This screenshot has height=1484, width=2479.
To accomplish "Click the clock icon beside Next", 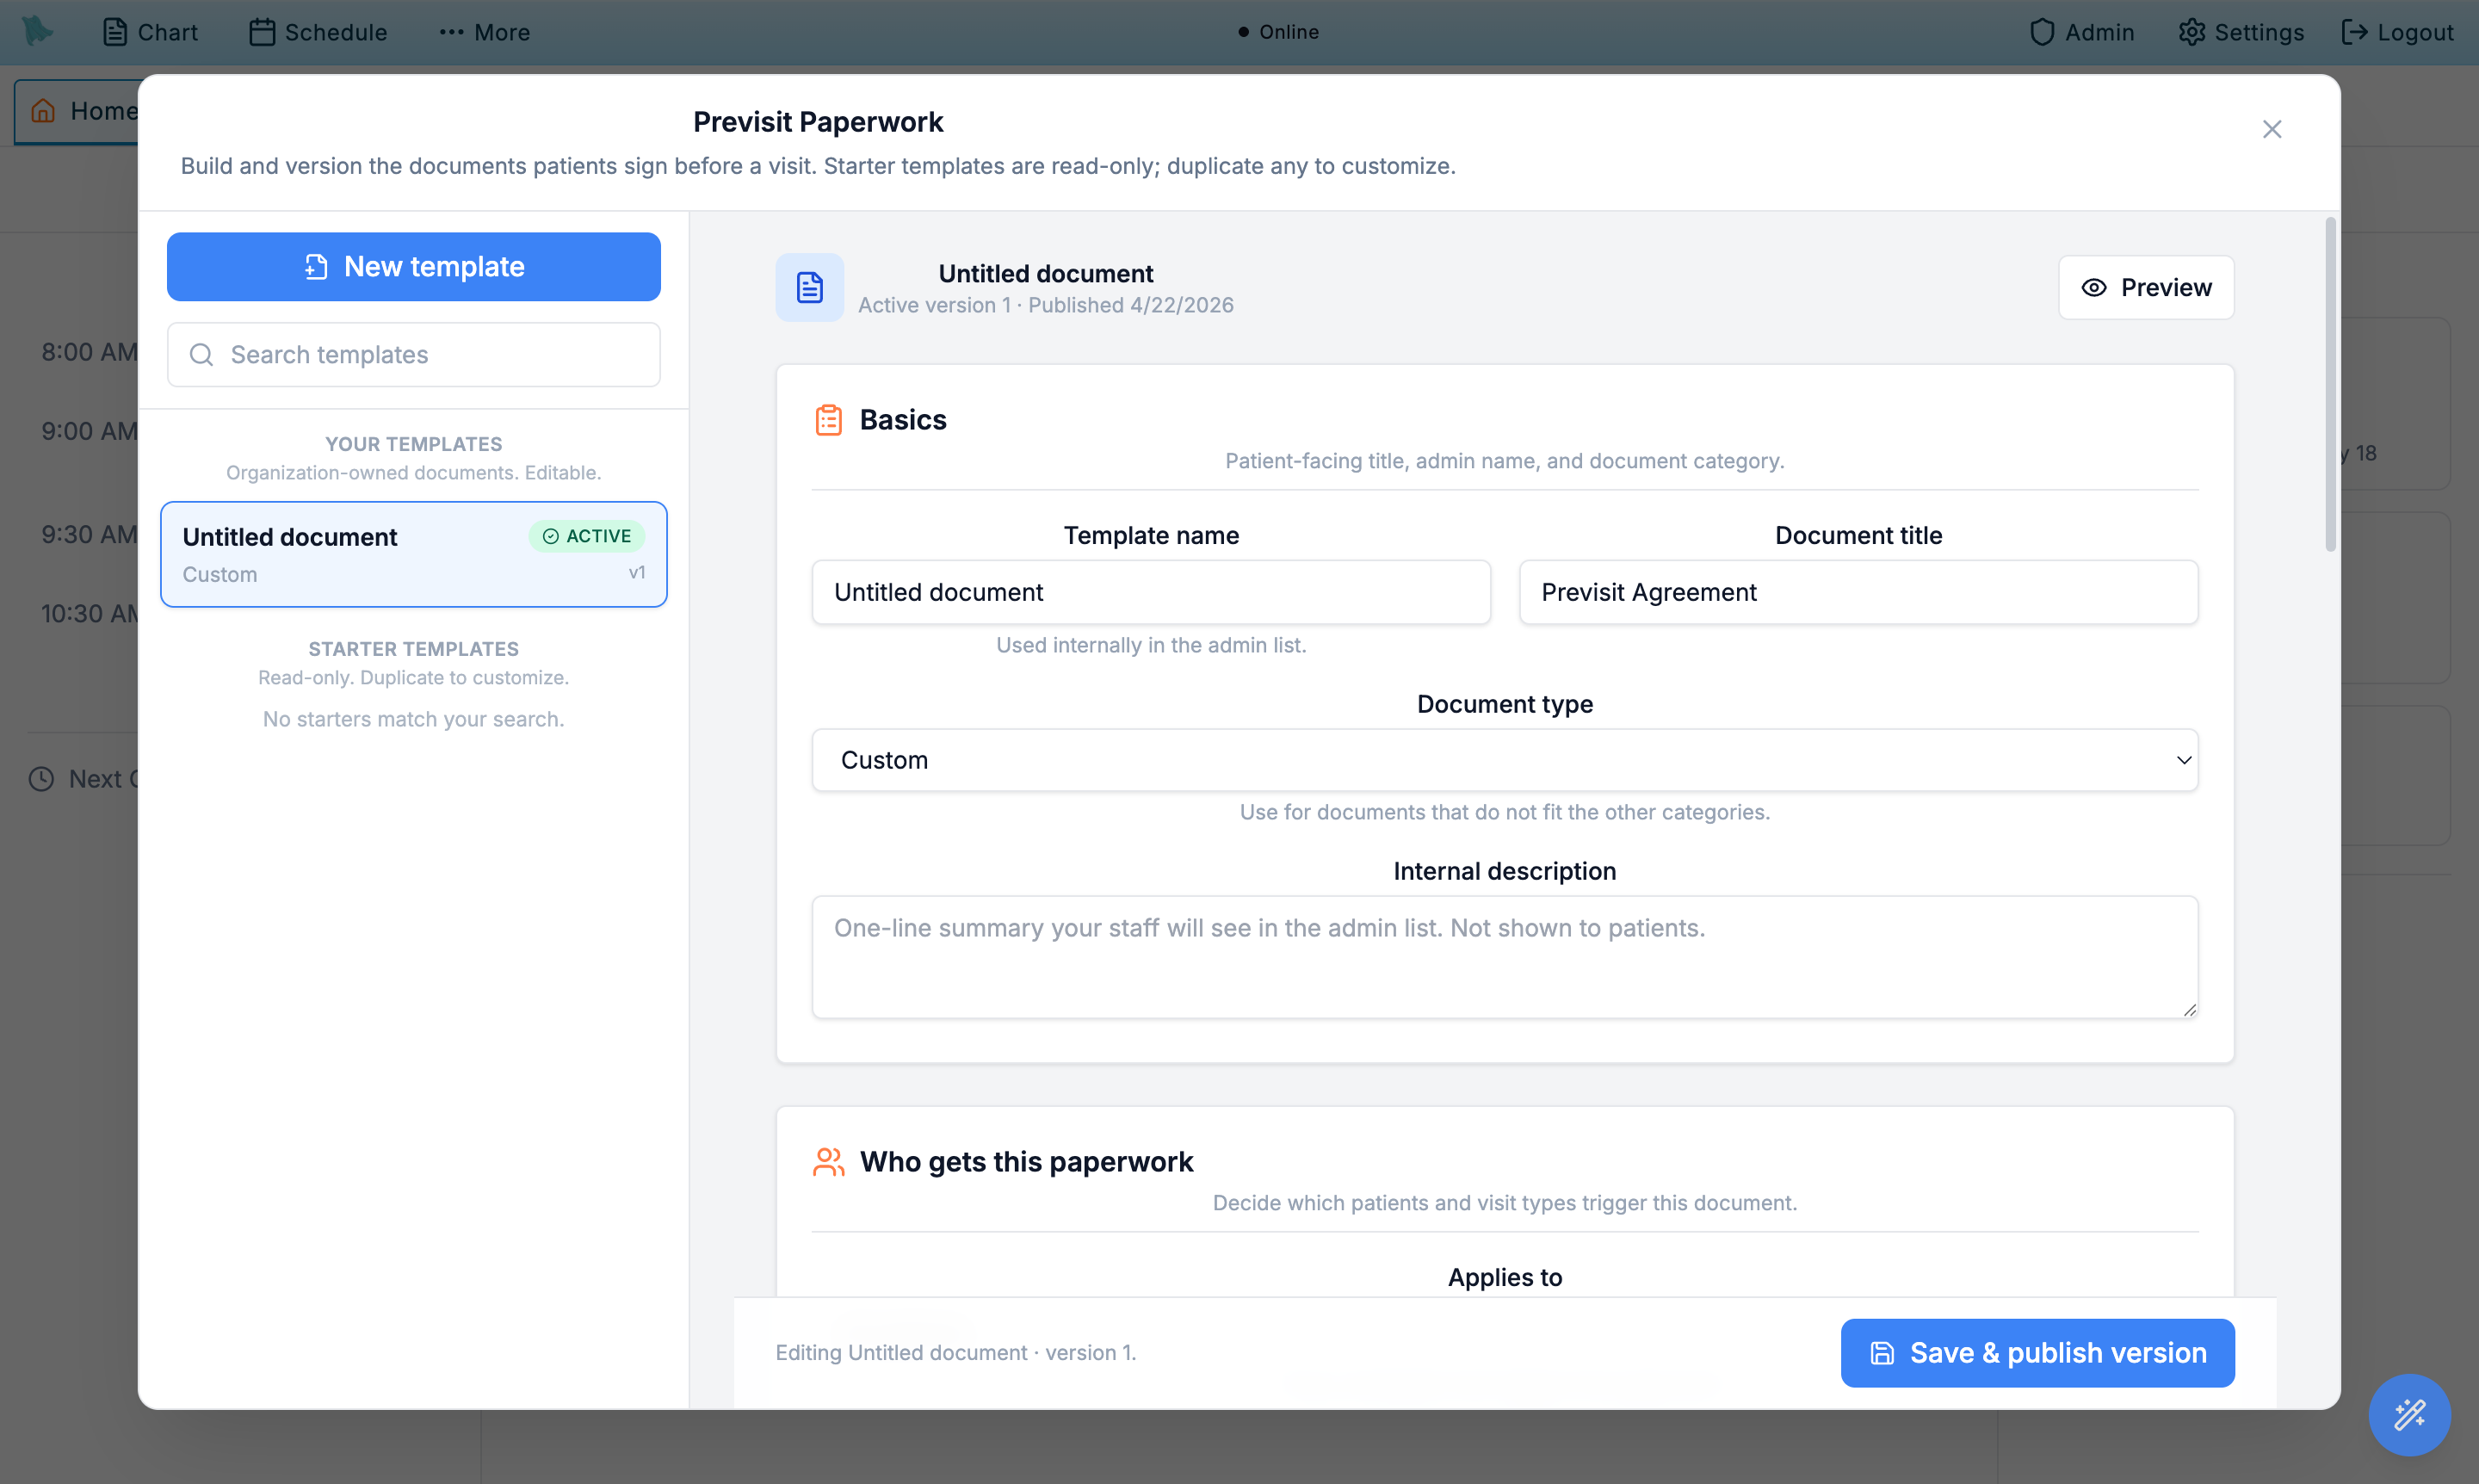I will click(41, 779).
